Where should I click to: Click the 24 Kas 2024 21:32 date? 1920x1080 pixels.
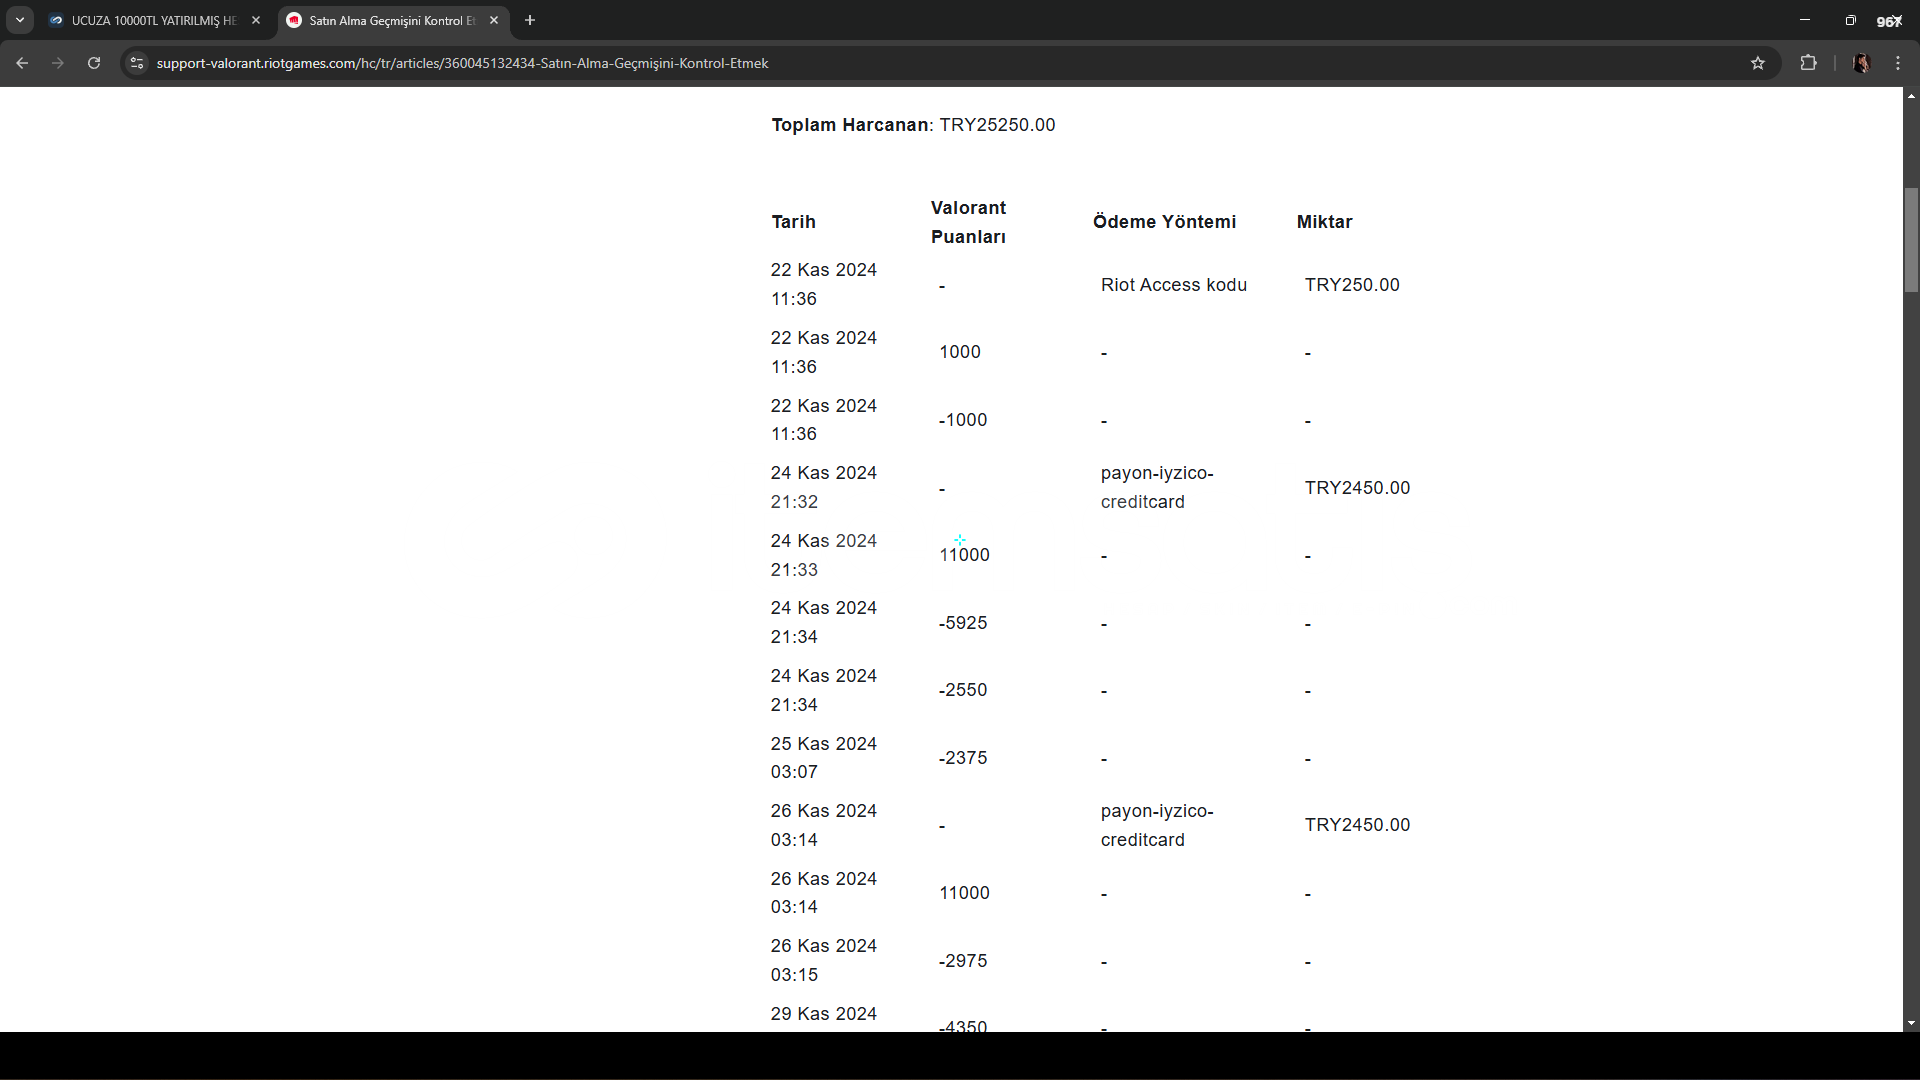(824, 487)
